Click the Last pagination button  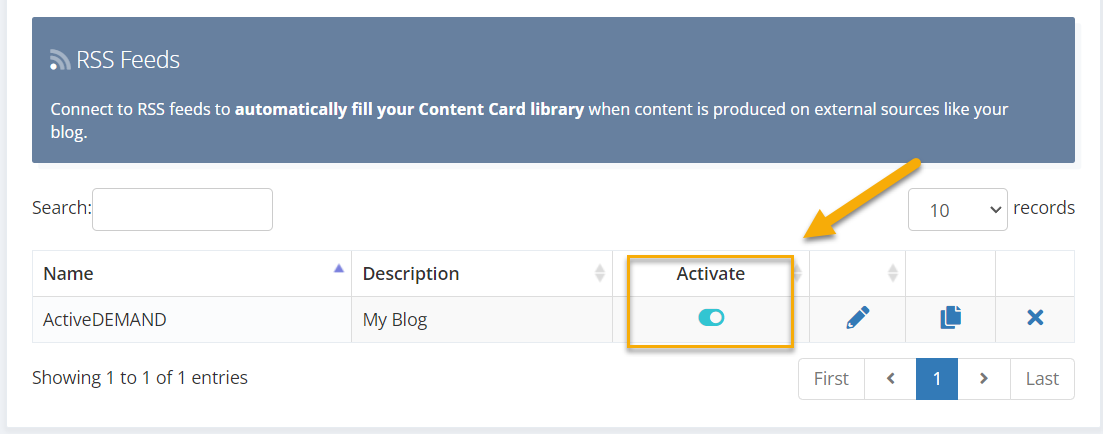(x=1043, y=379)
